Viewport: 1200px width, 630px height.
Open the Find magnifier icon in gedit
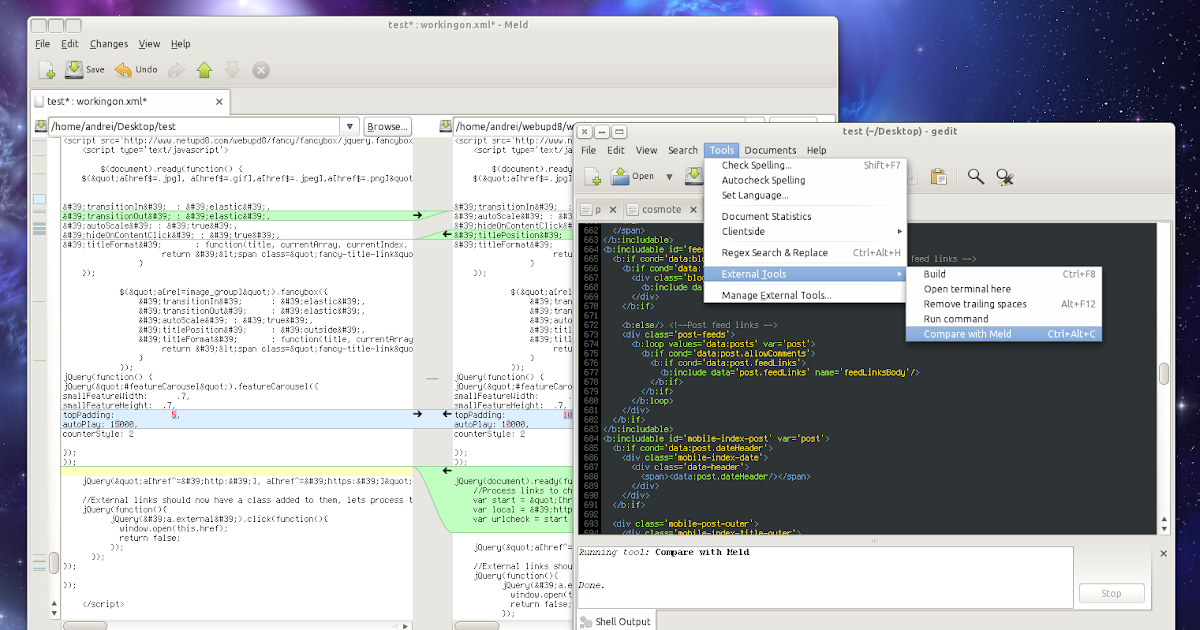pos(975,176)
